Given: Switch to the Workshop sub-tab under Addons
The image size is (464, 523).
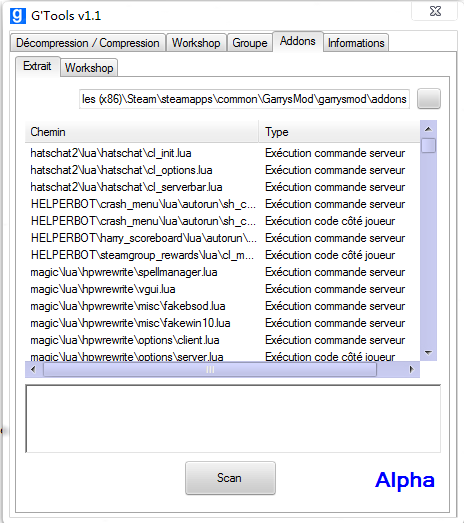Looking at the screenshot, I should coord(89,68).
